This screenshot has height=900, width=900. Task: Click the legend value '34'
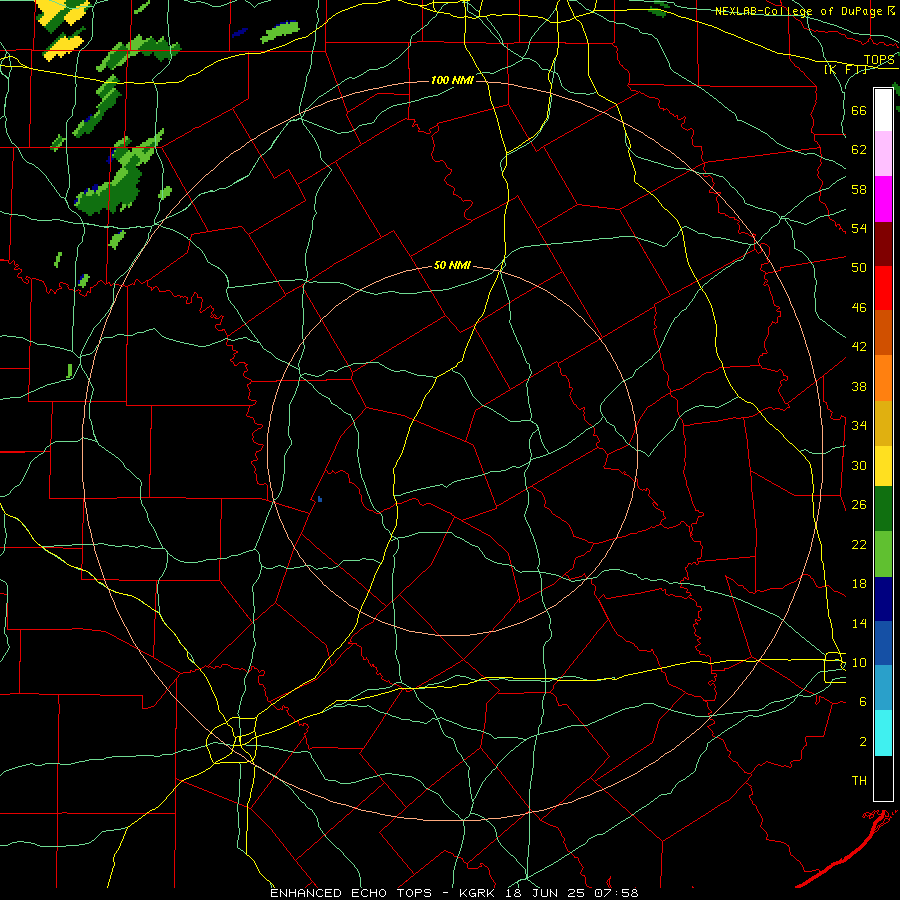click(859, 426)
